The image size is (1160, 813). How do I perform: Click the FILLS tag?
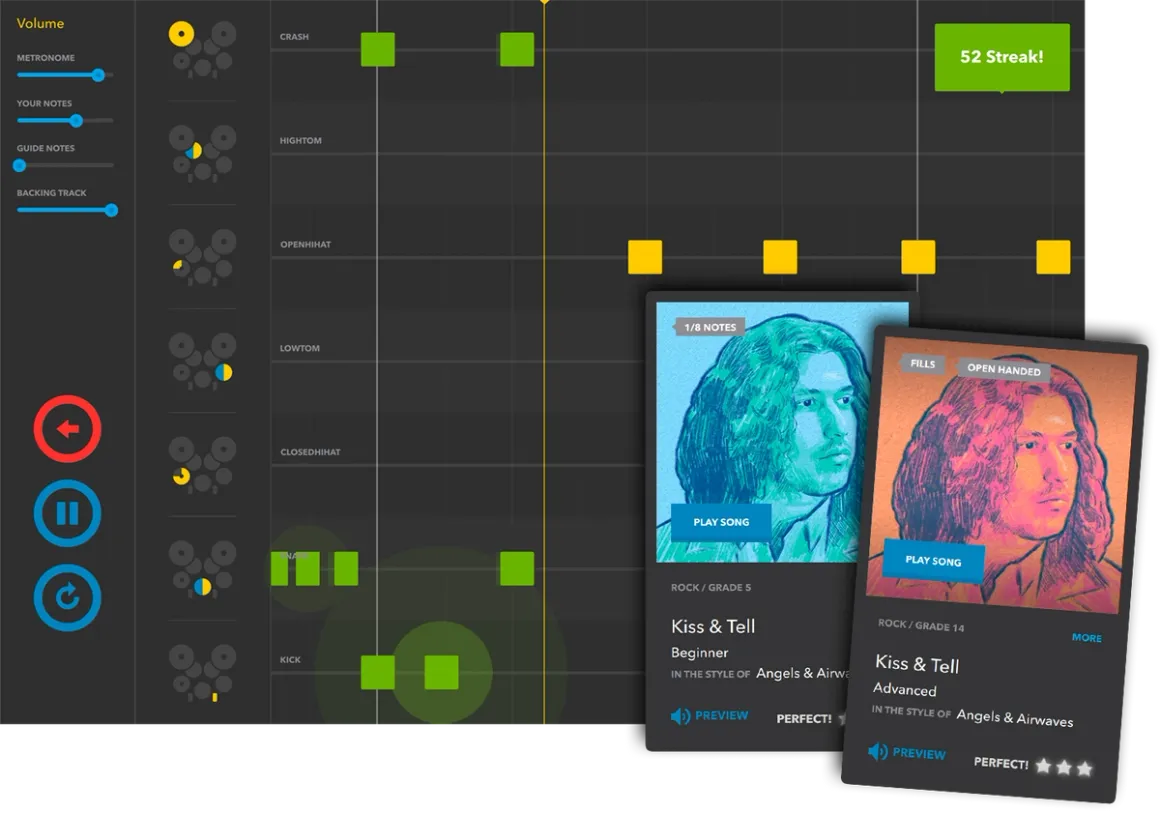[x=922, y=363]
